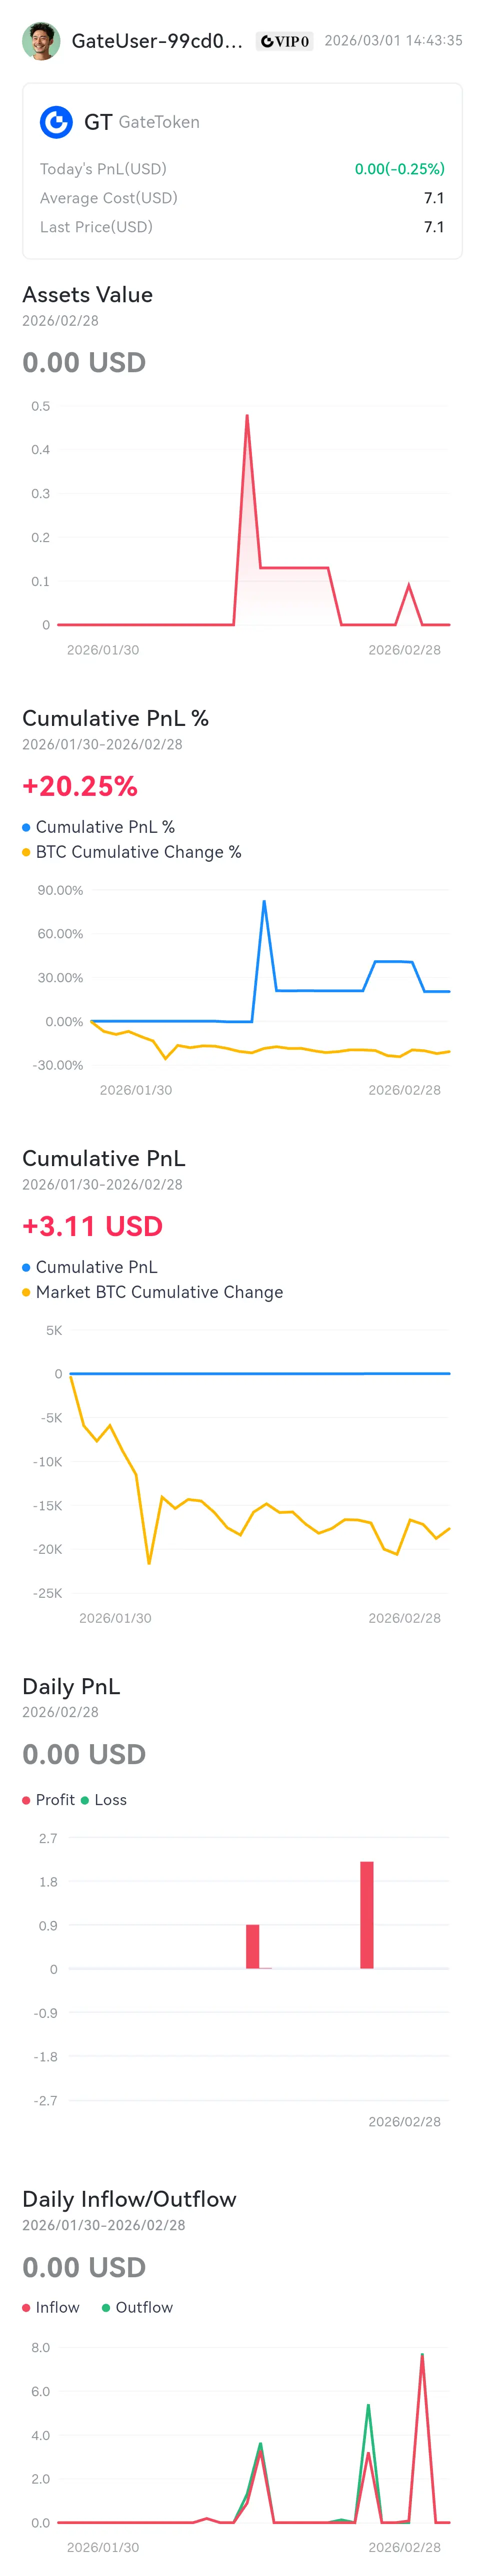
Task: Click the VIP 0 badge
Action: (284, 41)
